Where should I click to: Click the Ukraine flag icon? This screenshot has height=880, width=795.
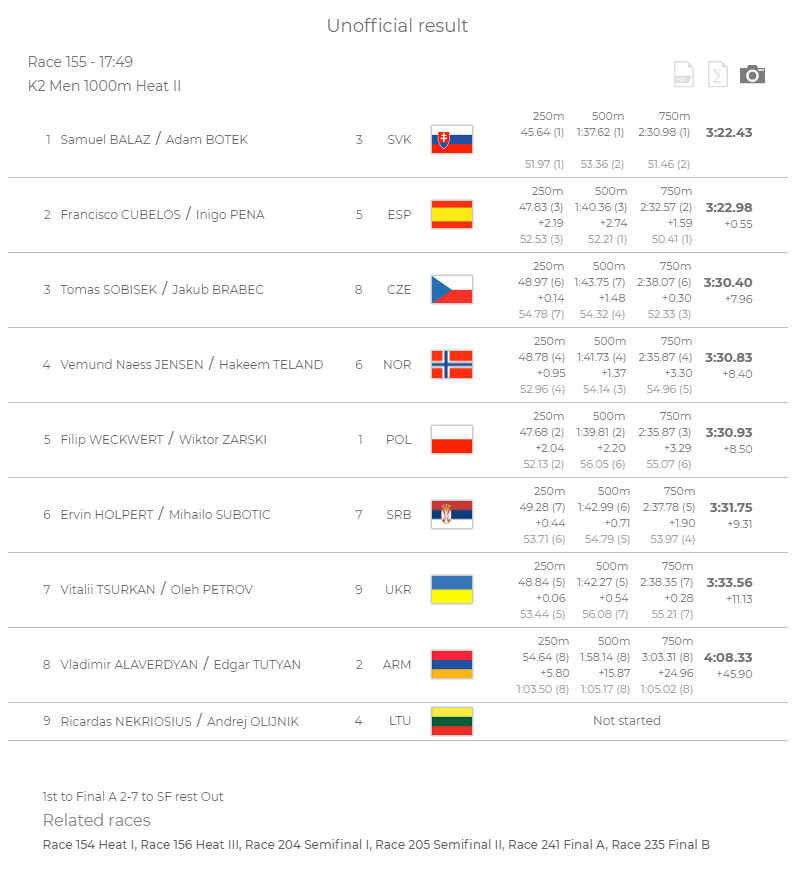coord(452,589)
